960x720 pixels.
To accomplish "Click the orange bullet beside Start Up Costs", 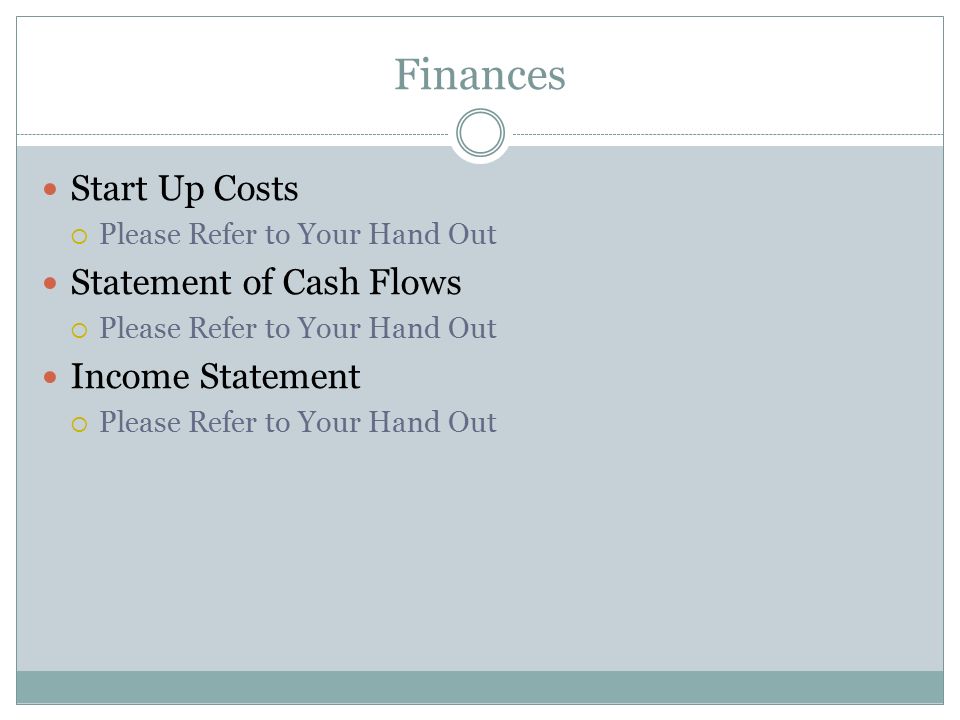I will [50, 189].
